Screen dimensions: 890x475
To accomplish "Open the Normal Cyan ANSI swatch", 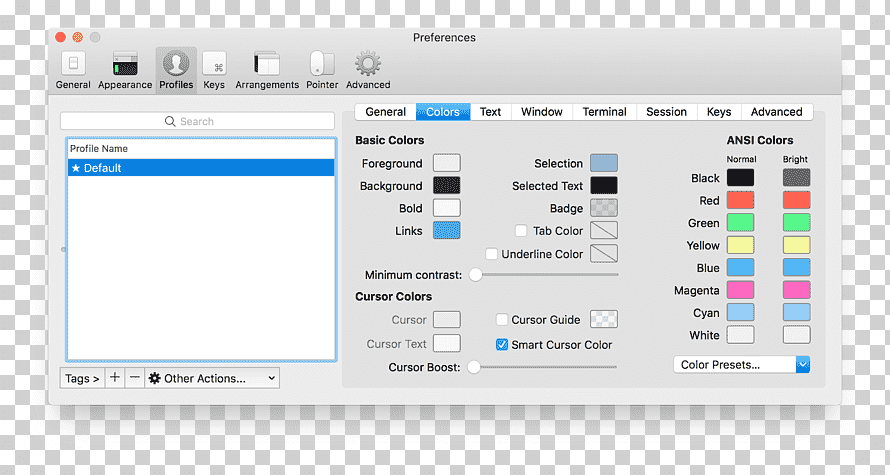I will click(x=741, y=312).
